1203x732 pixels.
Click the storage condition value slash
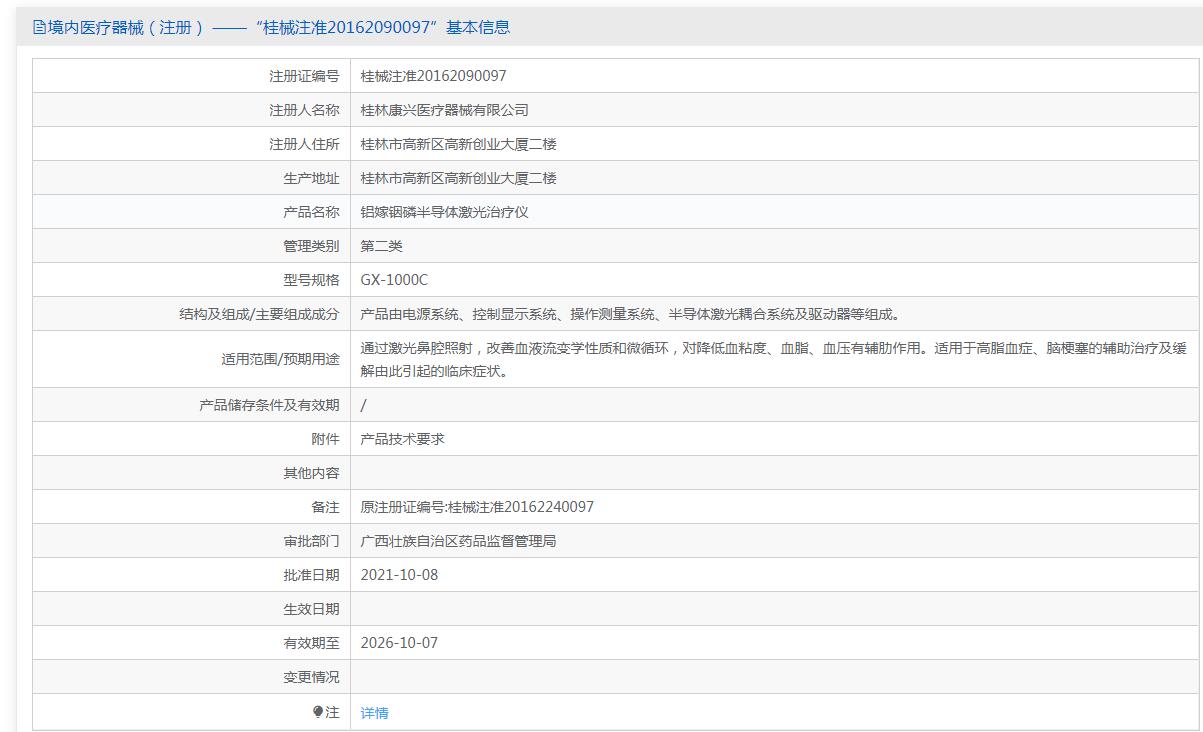pos(364,405)
